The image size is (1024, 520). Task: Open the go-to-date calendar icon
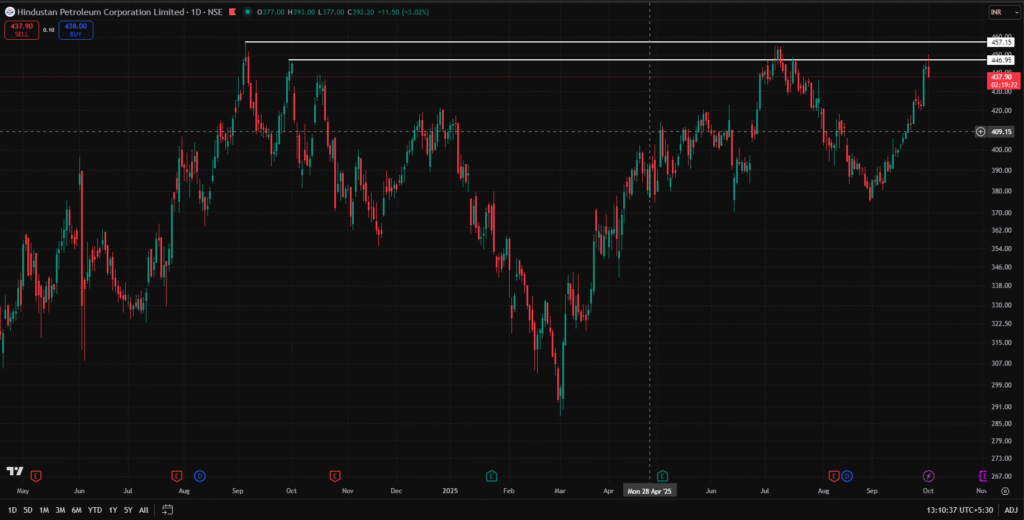tap(168, 510)
